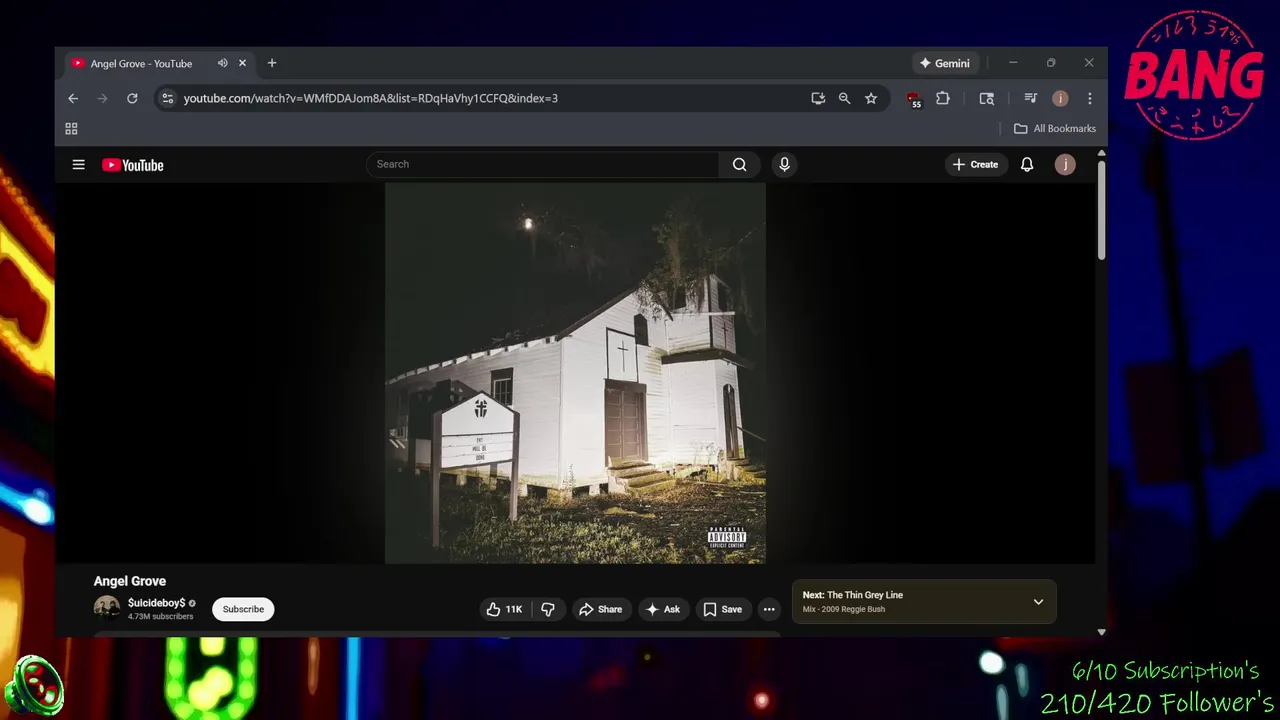Reload the current page
The width and height of the screenshot is (1280, 720).
click(x=132, y=98)
